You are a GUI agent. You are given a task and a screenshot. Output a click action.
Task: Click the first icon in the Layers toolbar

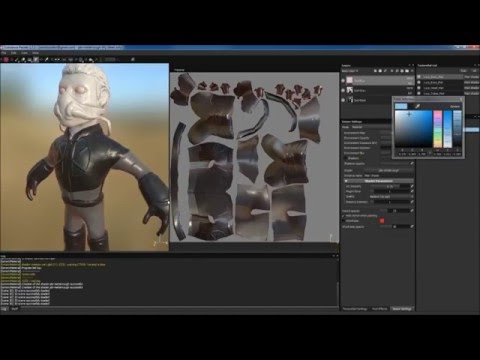coord(375,71)
